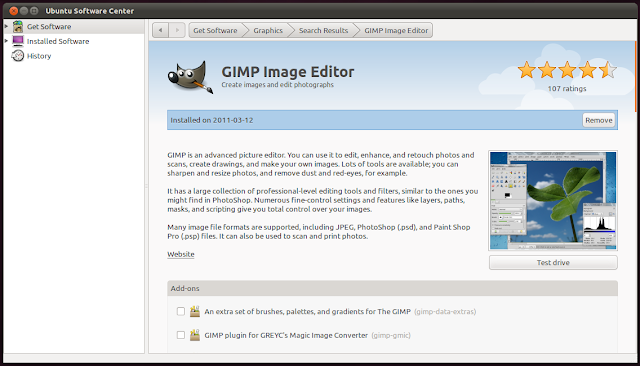Open the GIMP screenshot thumbnail

(x=553, y=200)
